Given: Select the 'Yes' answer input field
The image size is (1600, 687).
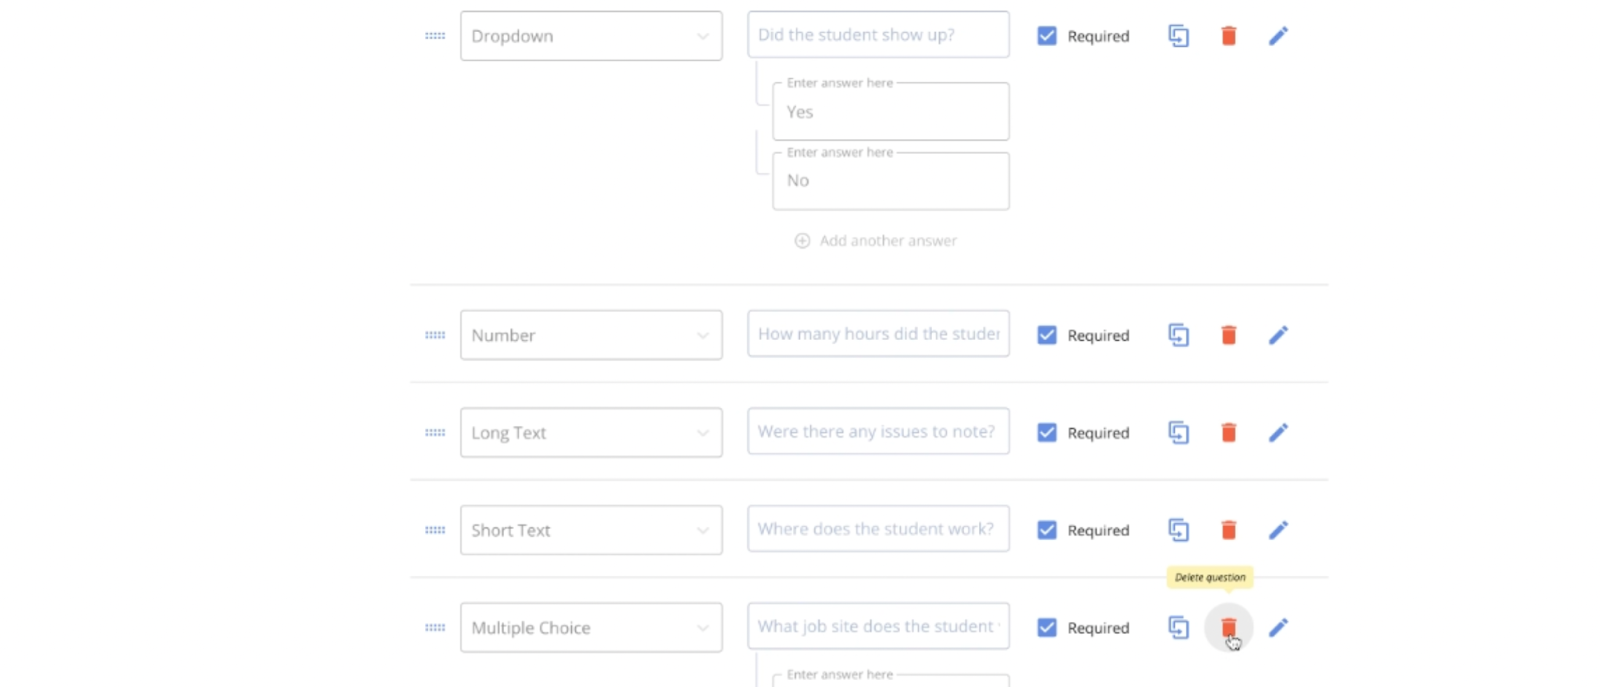Looking at the screenshot, I should [x=891, y=111].
